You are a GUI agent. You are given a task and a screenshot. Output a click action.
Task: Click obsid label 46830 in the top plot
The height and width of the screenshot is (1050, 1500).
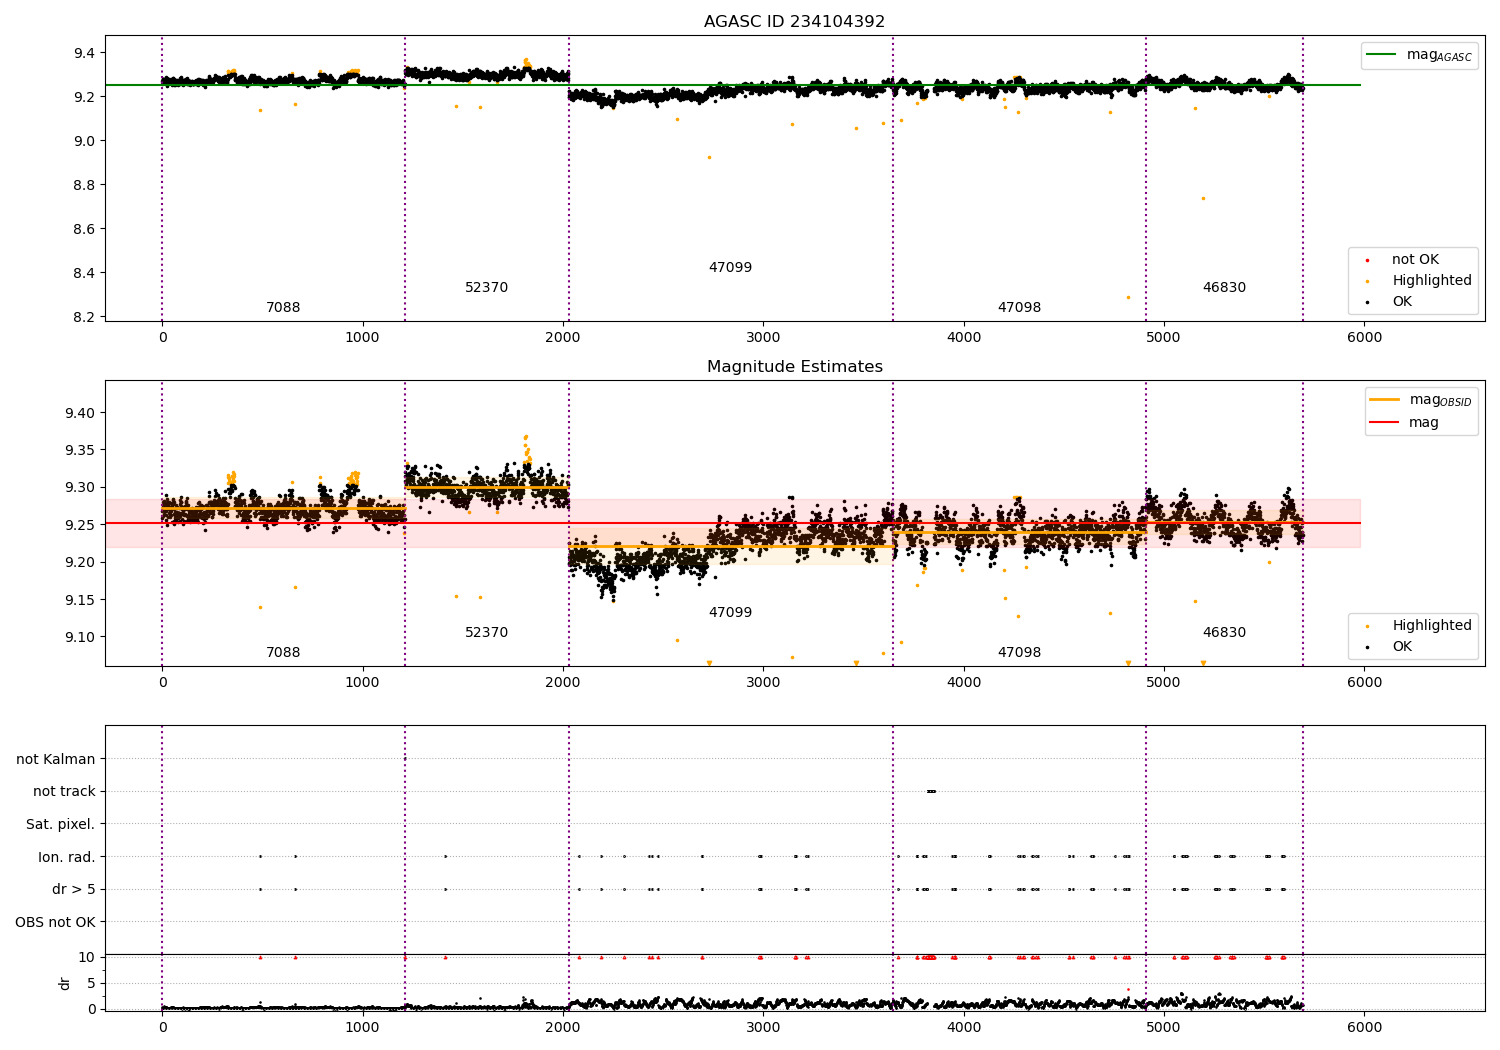click(x=1224, y=288)
